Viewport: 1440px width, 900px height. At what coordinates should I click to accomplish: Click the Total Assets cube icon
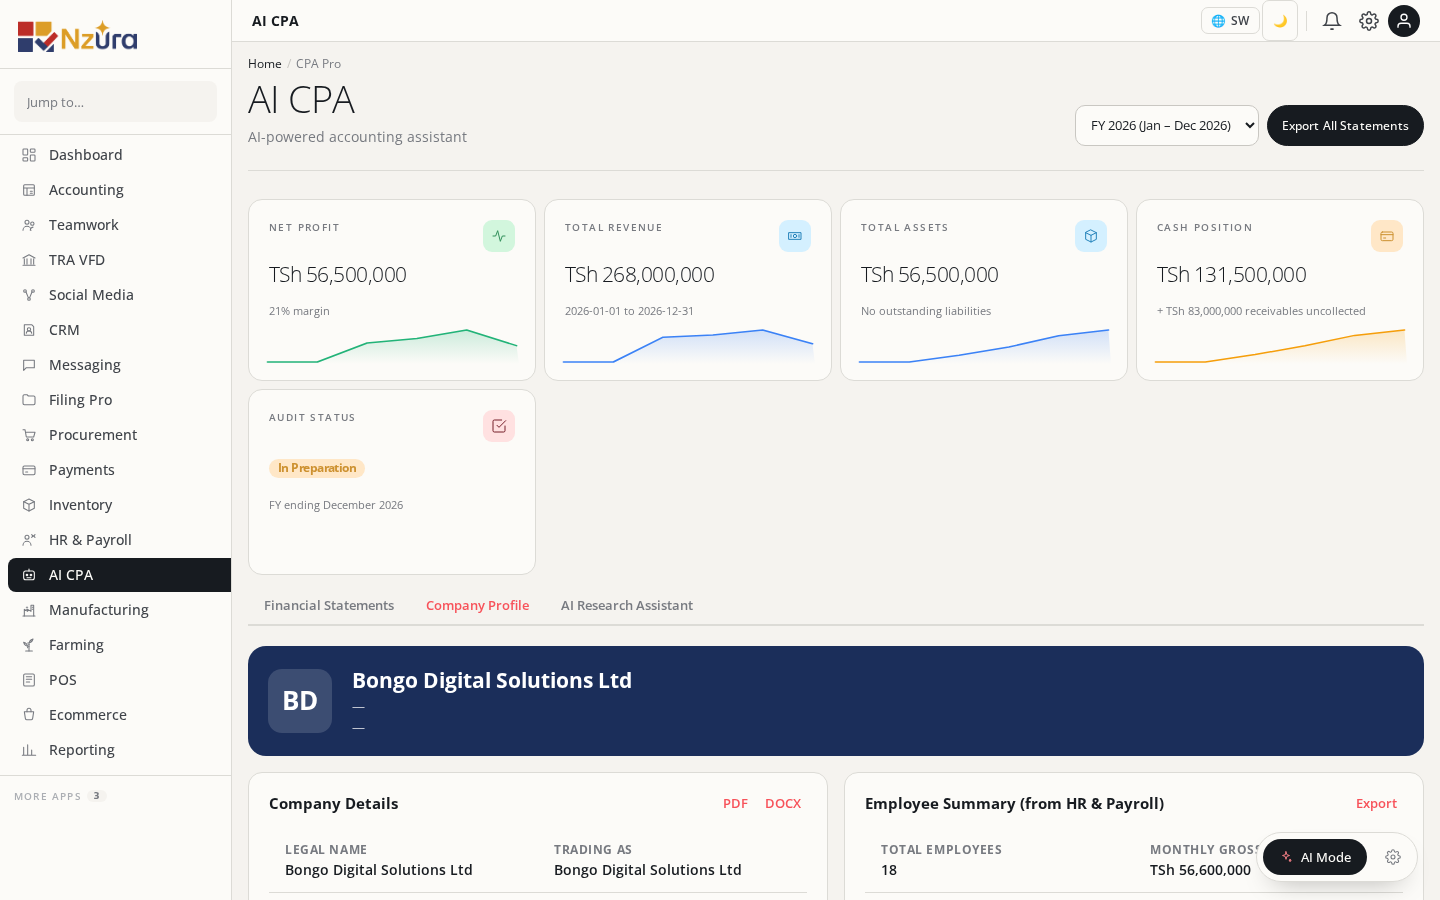click(1091, 236)
